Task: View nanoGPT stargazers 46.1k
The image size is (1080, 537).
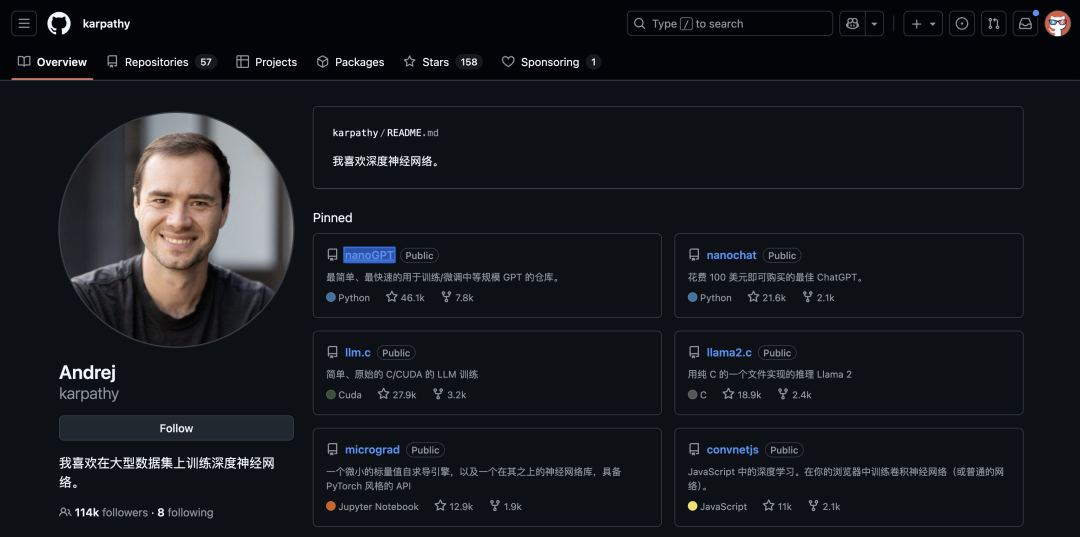Action: 405,297
